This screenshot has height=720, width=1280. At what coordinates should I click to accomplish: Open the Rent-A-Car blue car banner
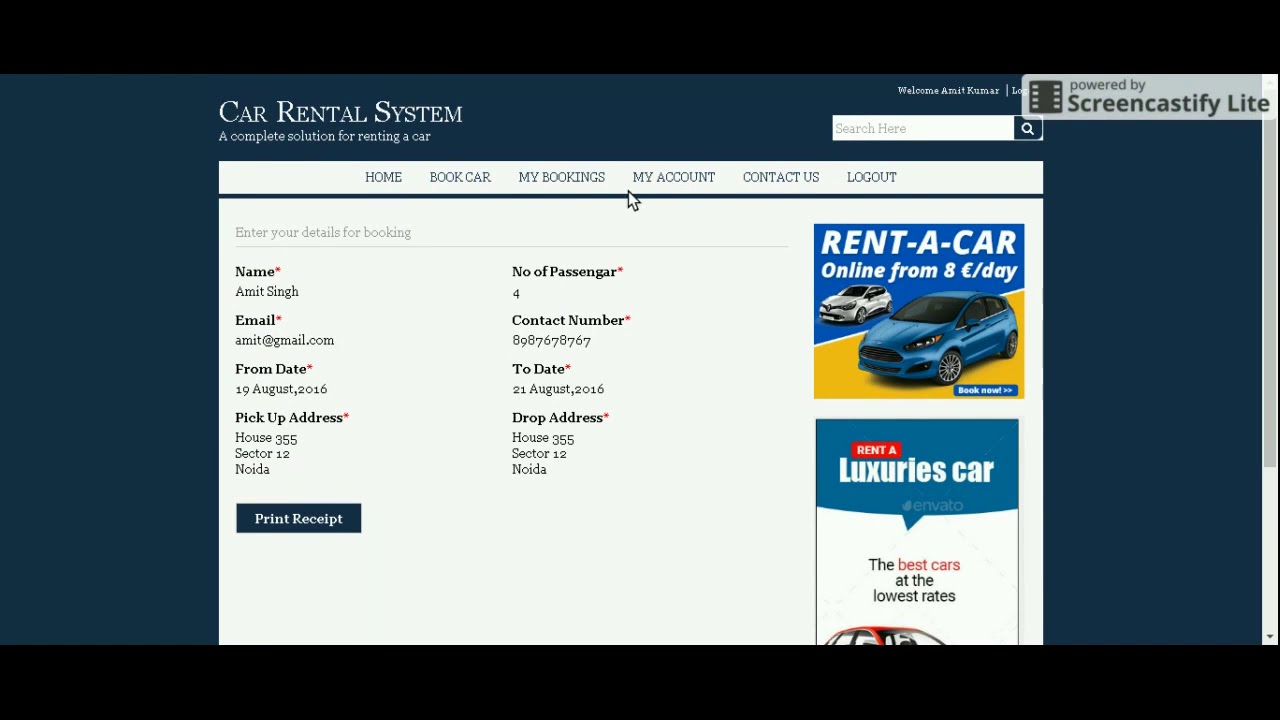pos(919,311)
